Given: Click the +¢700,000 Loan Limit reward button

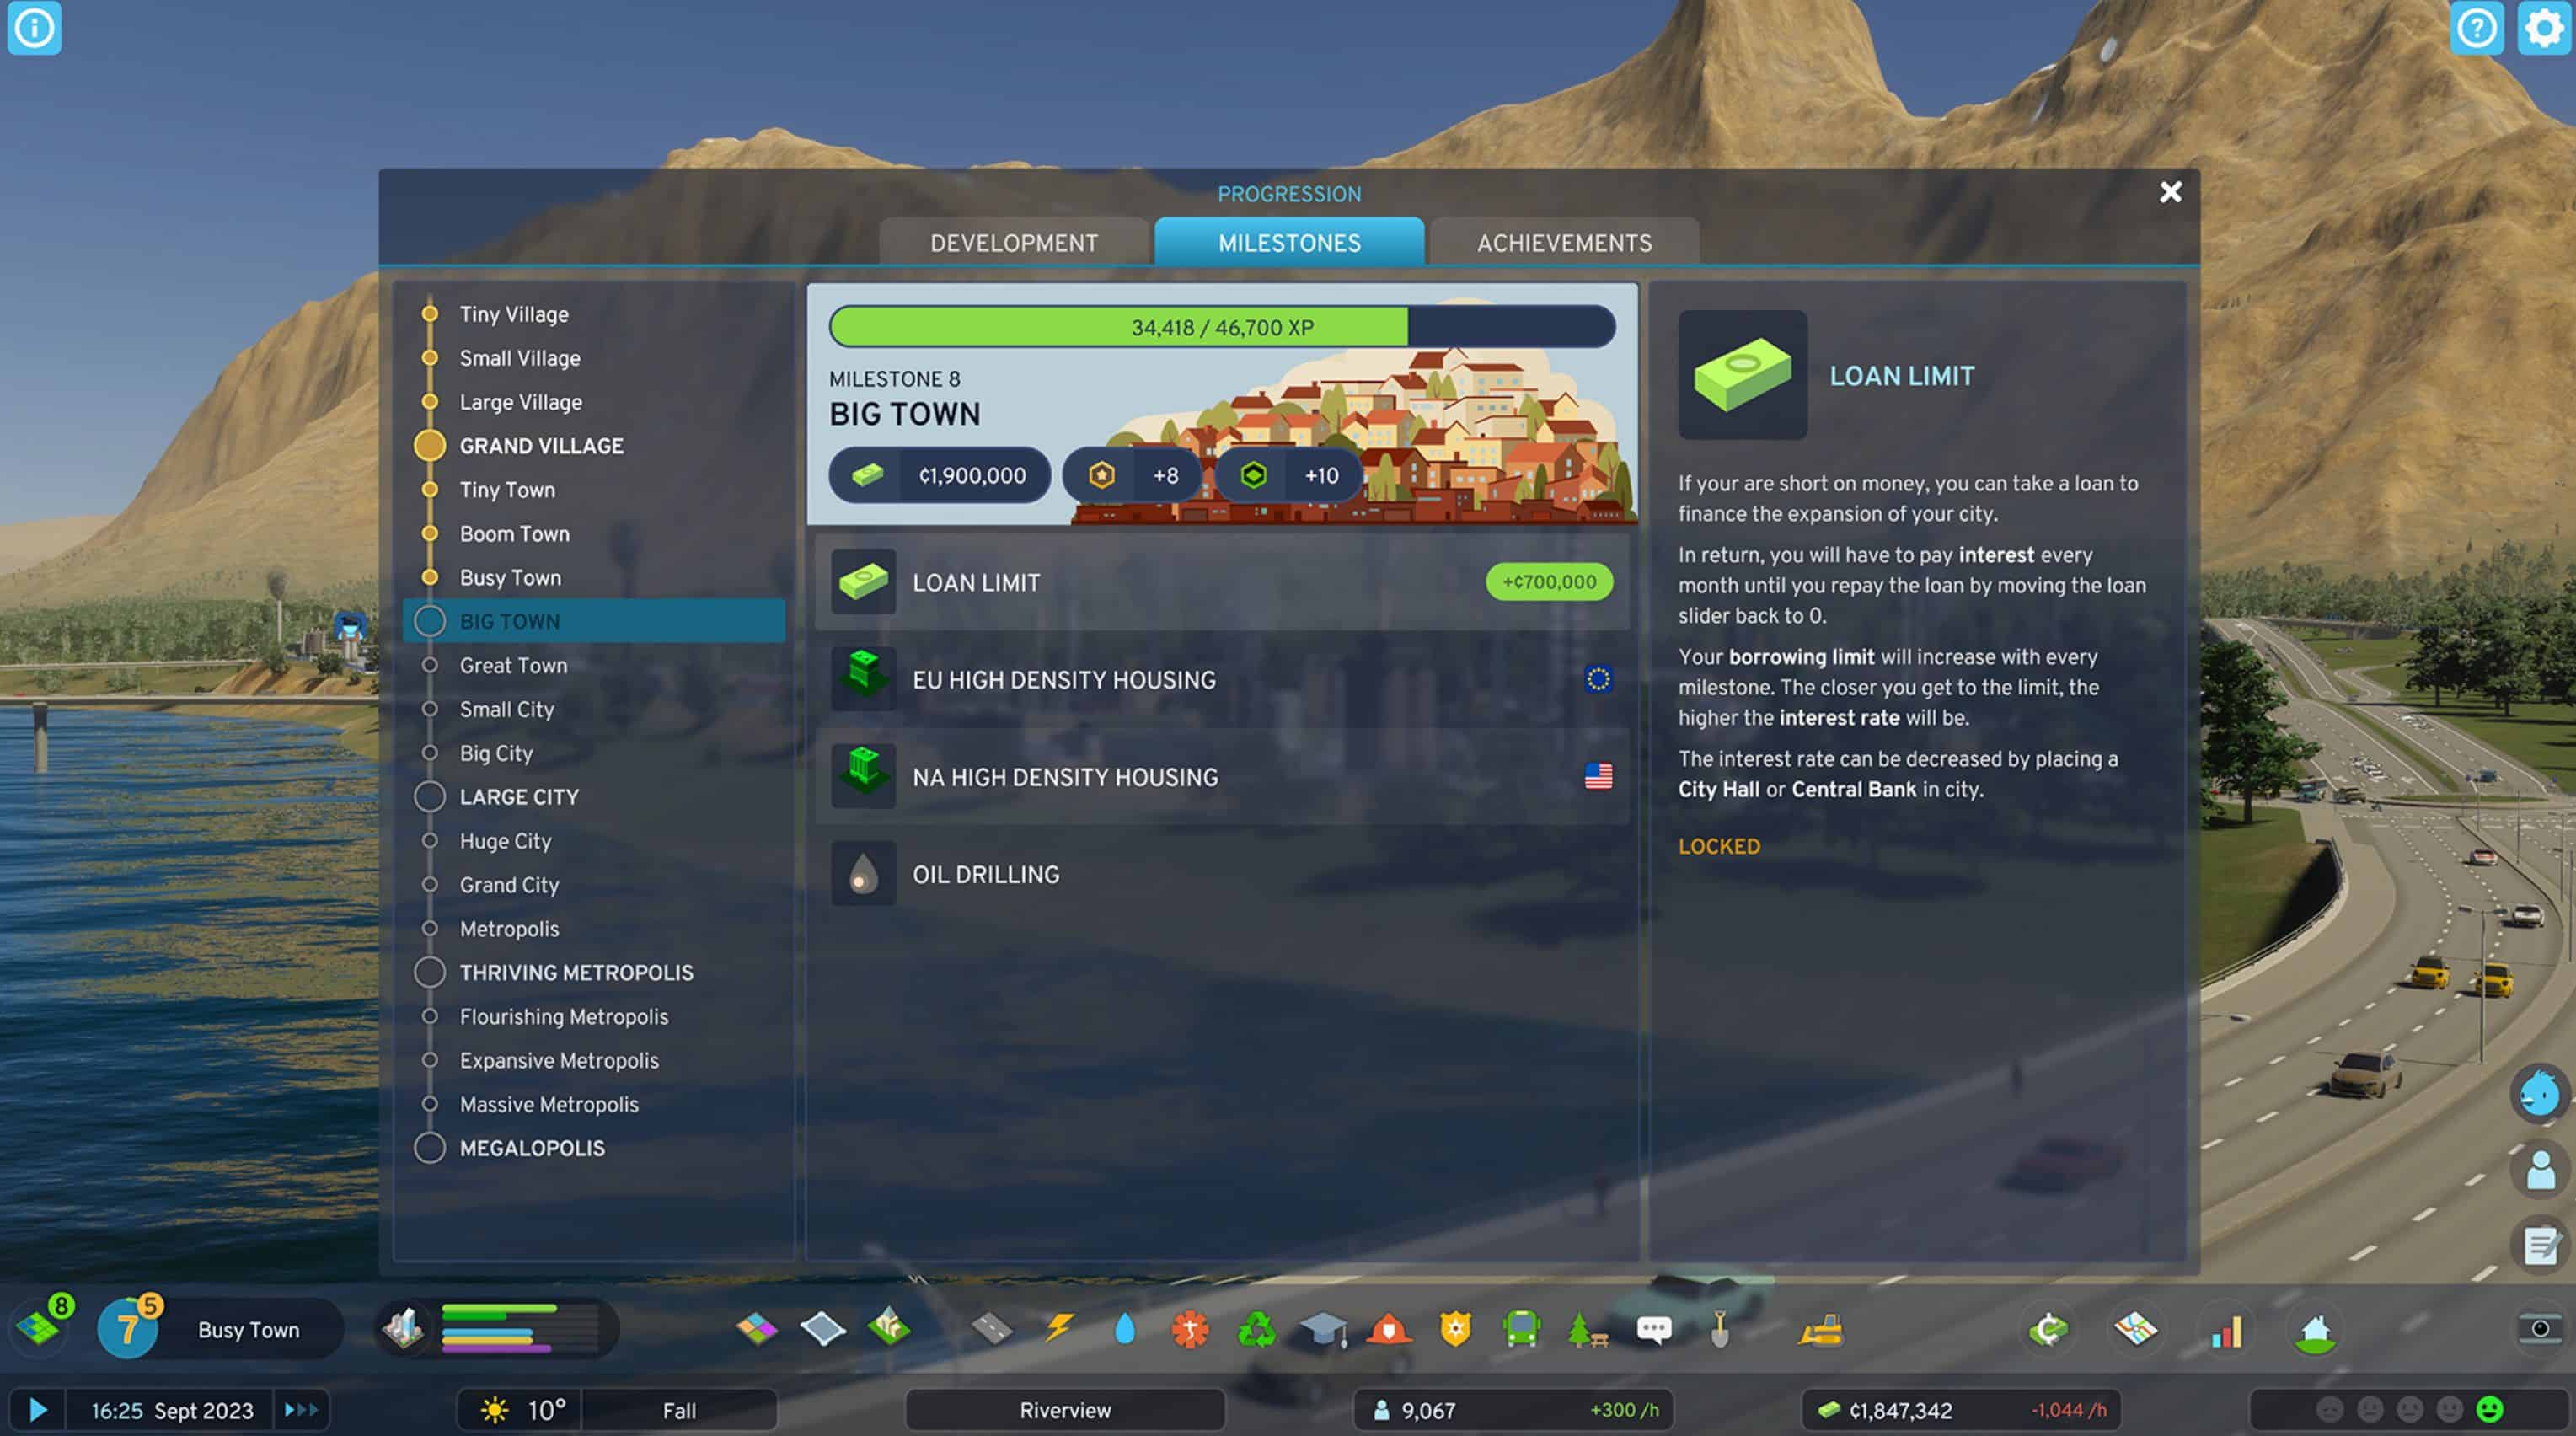Looking at the screenshot, I should pos(1549,581).
